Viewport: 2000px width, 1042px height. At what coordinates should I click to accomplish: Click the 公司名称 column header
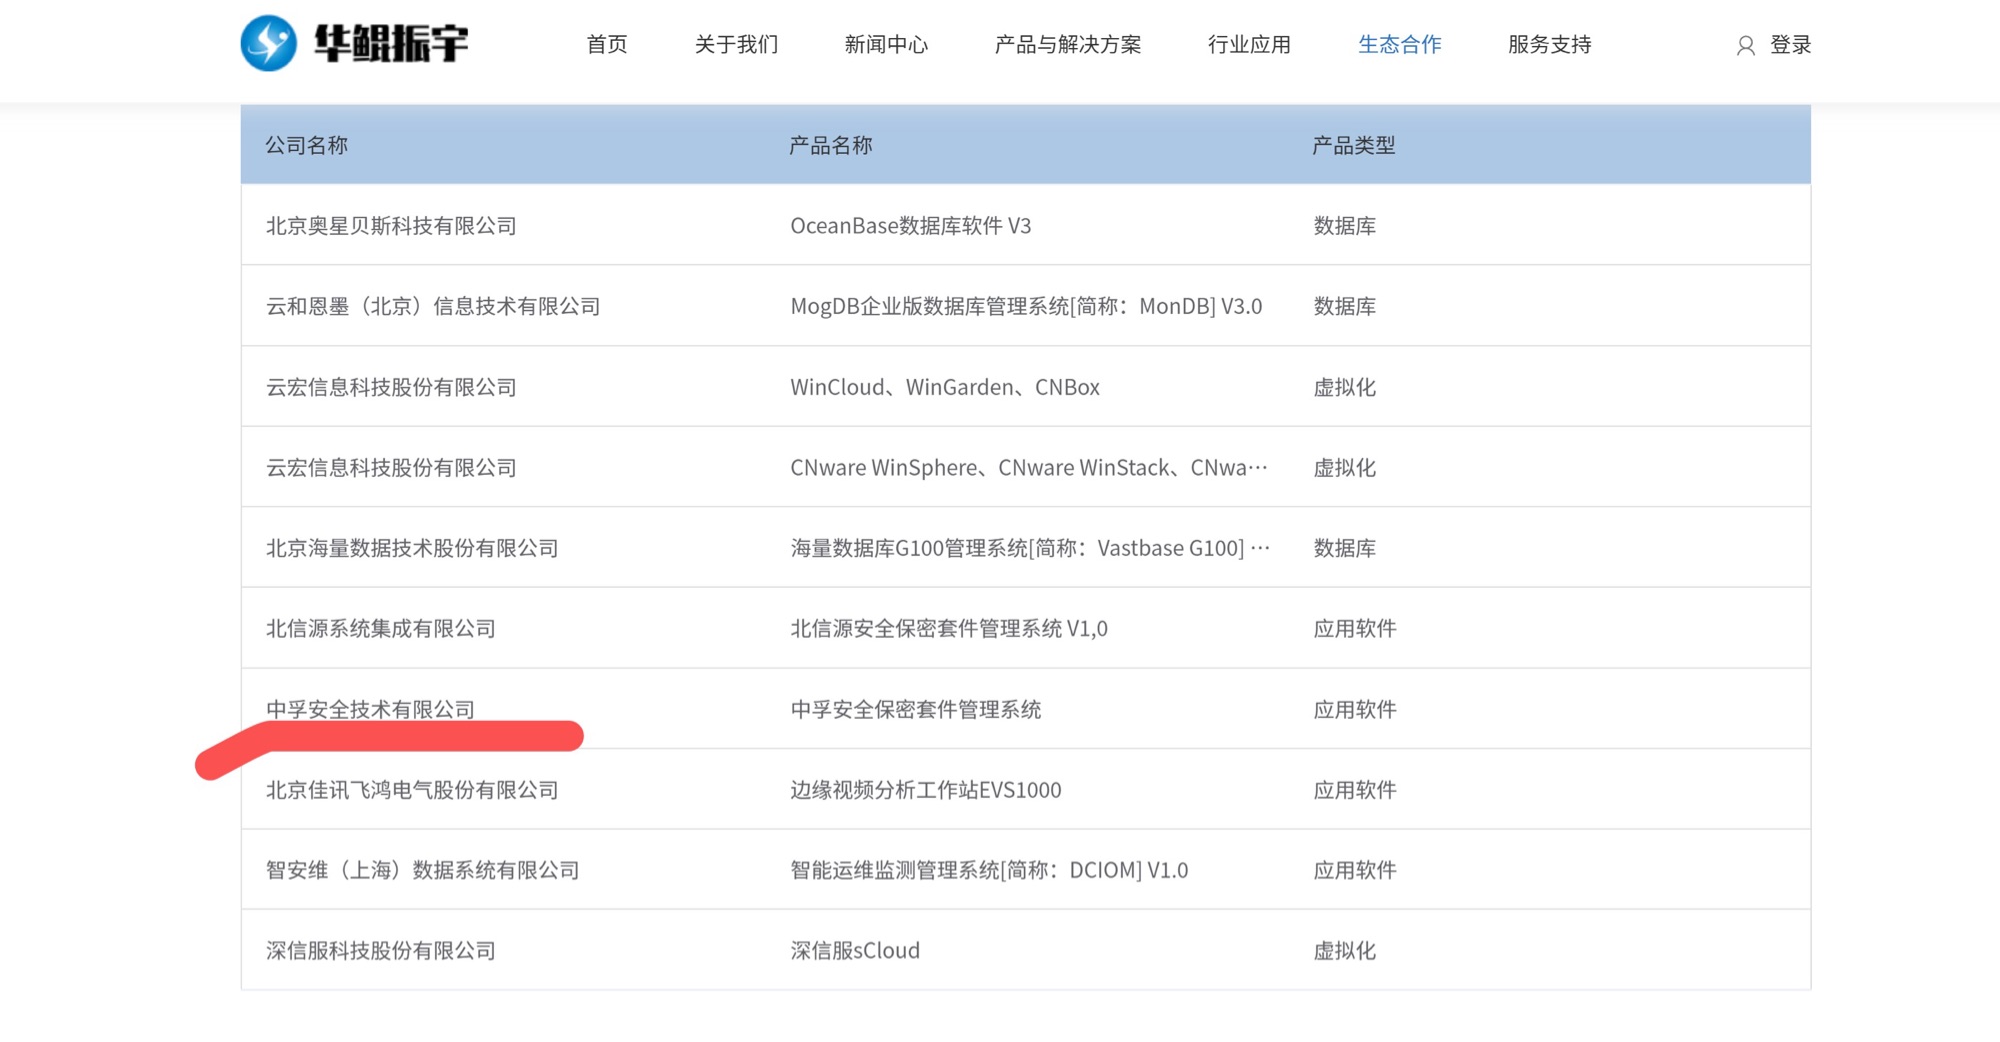(x=307, y=145)
